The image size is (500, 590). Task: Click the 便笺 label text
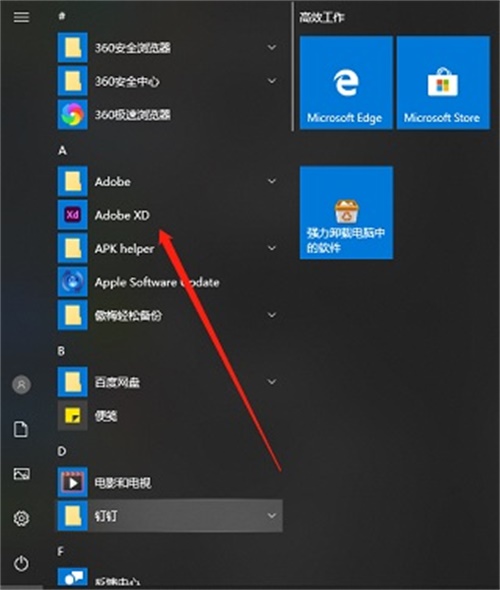coord(106,416)
